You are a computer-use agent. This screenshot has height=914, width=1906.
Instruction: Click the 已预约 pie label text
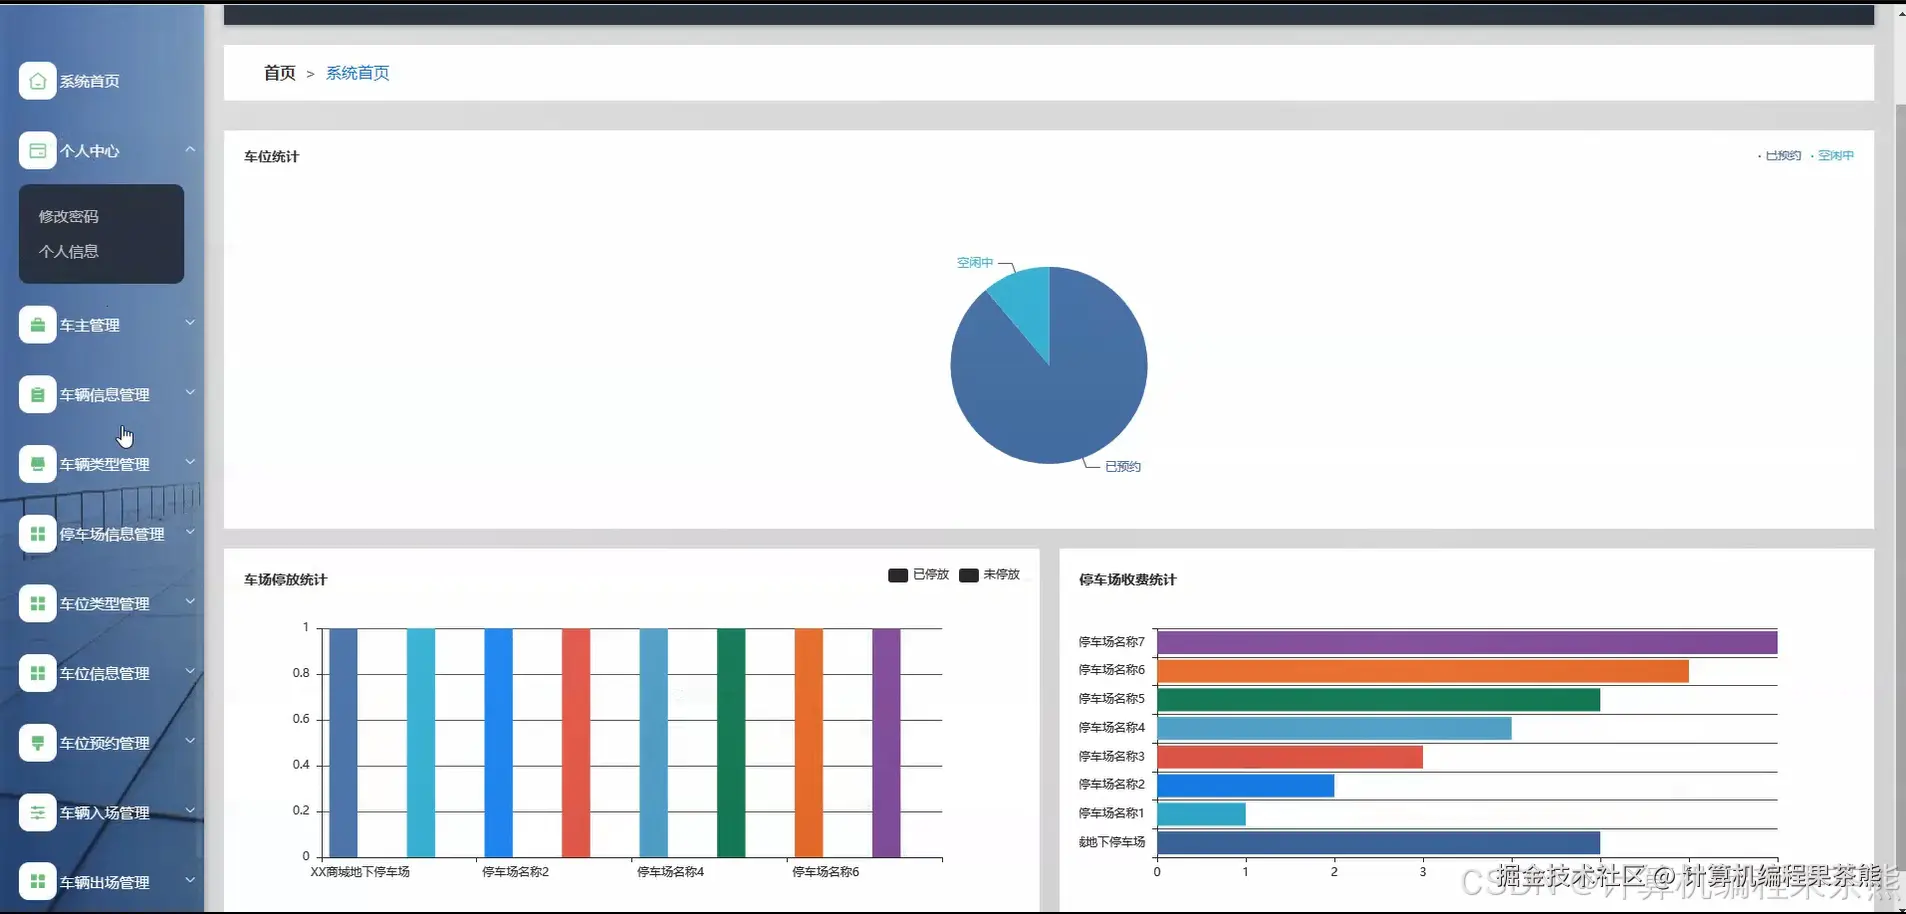tap(1123, 467)
